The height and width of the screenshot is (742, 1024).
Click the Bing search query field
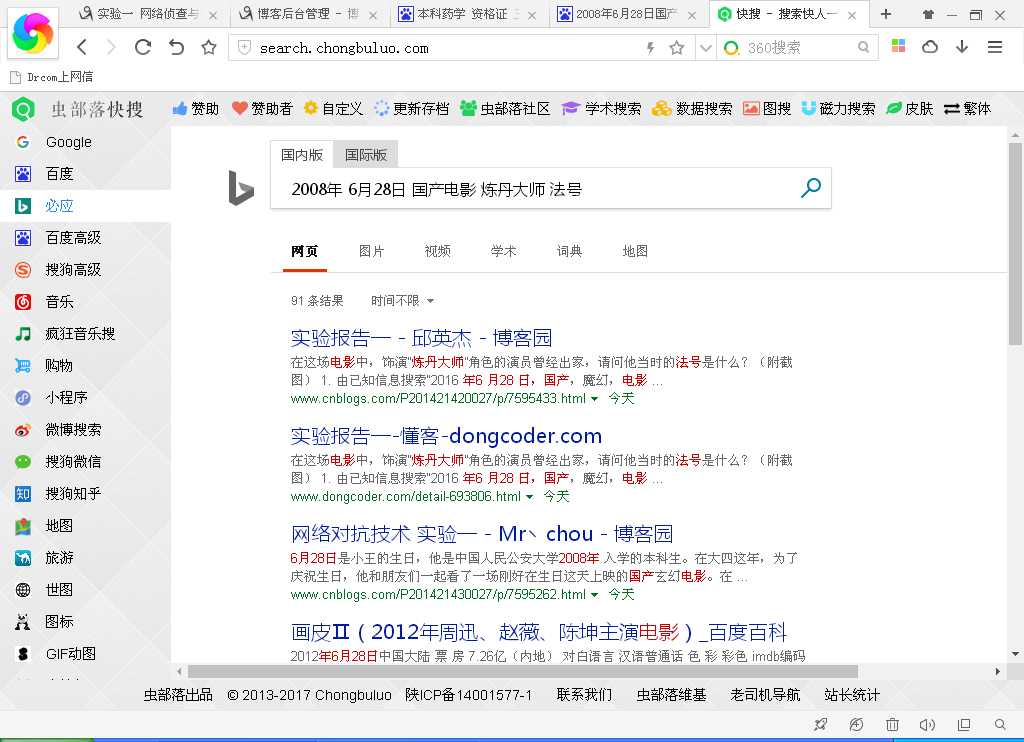[532, 189]
